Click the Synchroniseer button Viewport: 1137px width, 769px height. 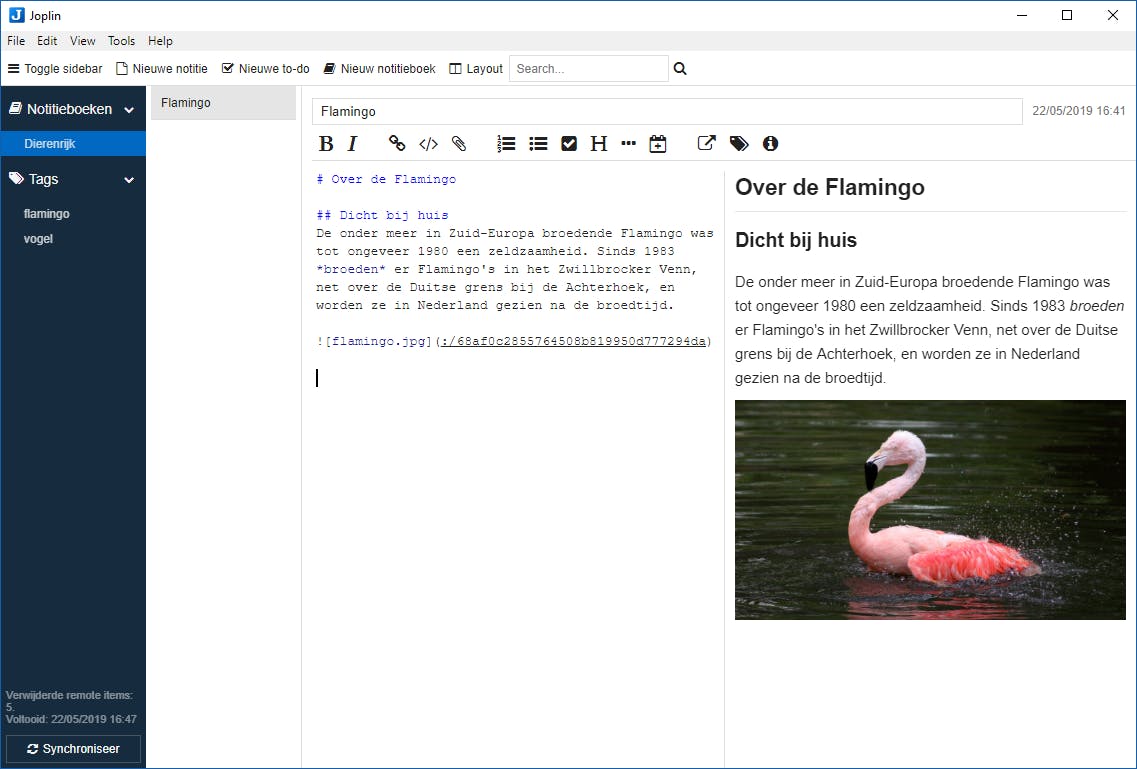tap(73, 749)
